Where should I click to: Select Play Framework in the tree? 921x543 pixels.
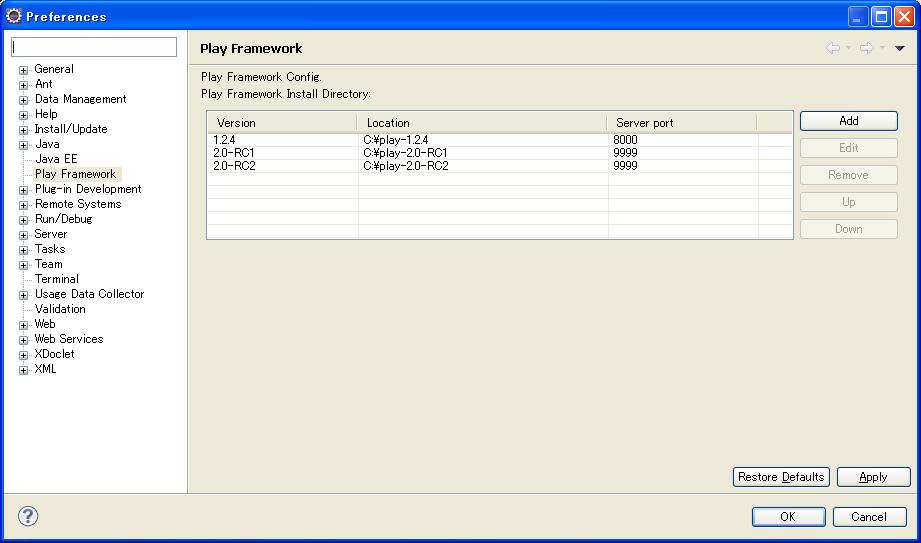click(x=76, y=174)
